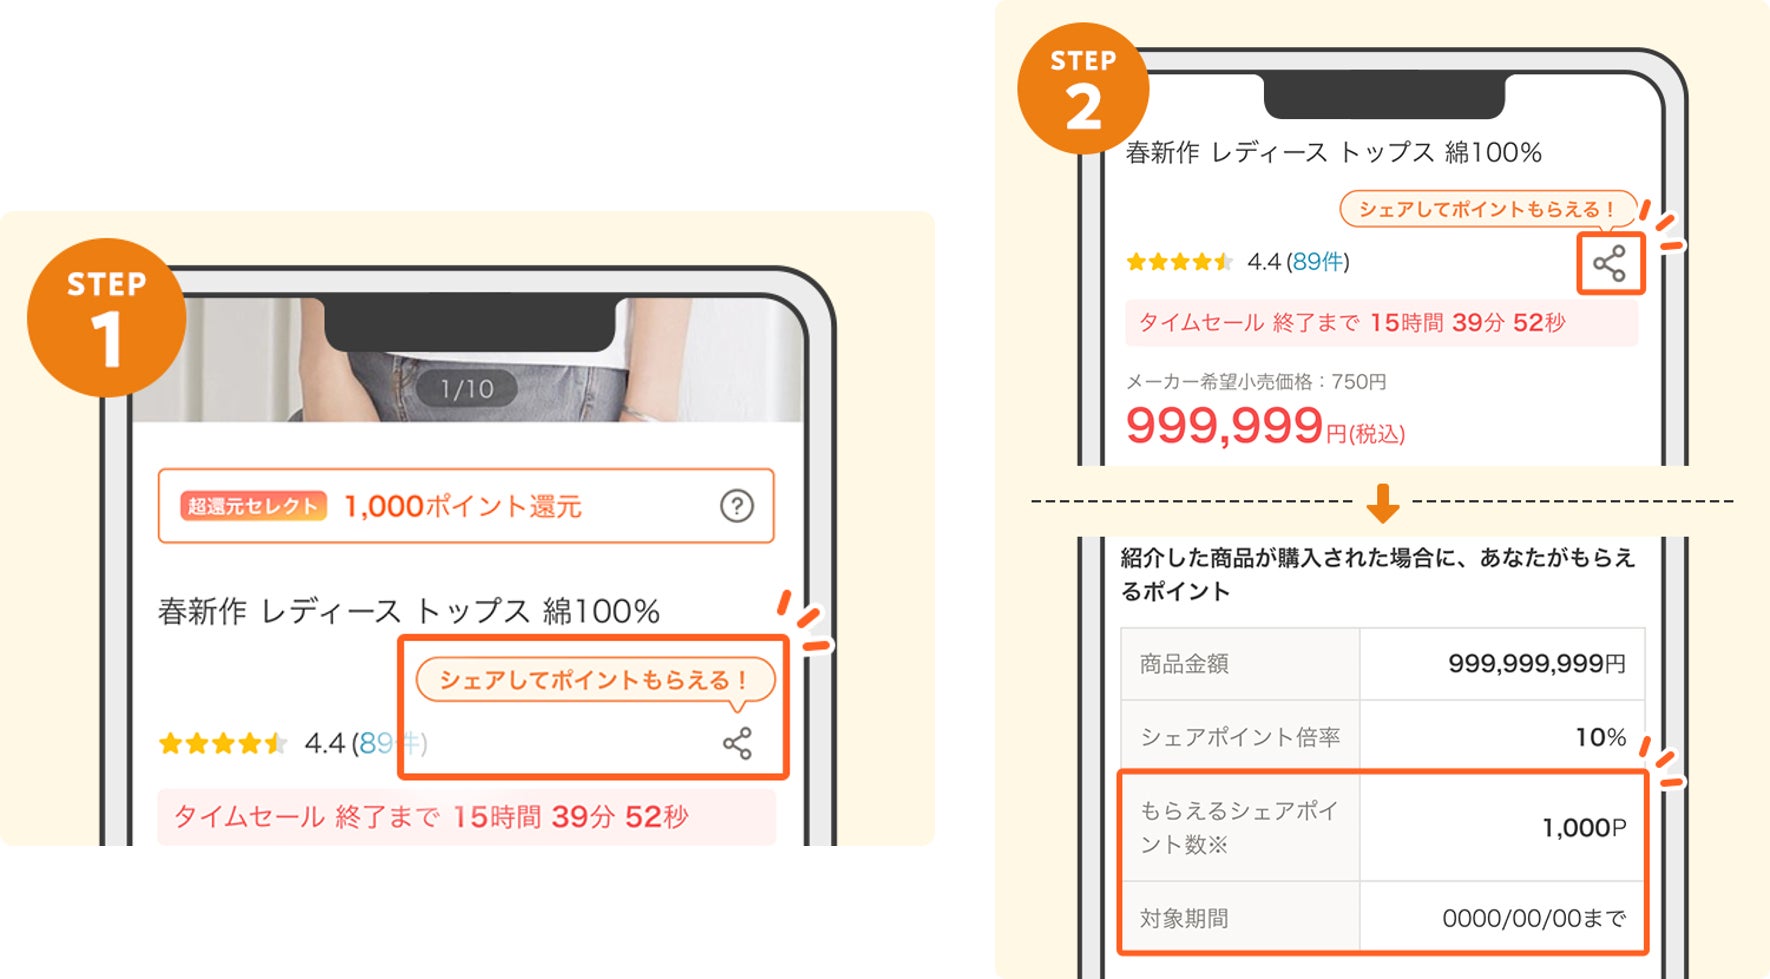
Task: Open the 89件 reviews link in Step 2
Action: (x=1317, y=262)
